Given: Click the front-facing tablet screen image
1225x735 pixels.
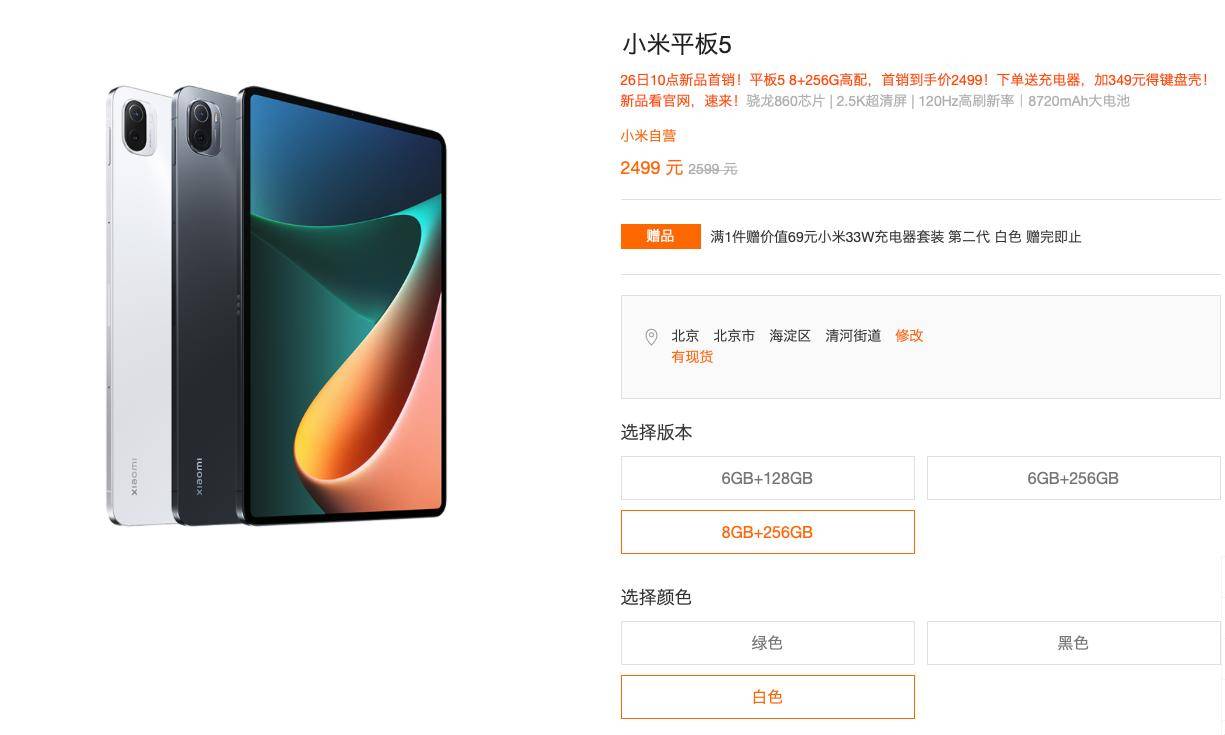Looking at the screenshot, I should click(x=343, y=305).
